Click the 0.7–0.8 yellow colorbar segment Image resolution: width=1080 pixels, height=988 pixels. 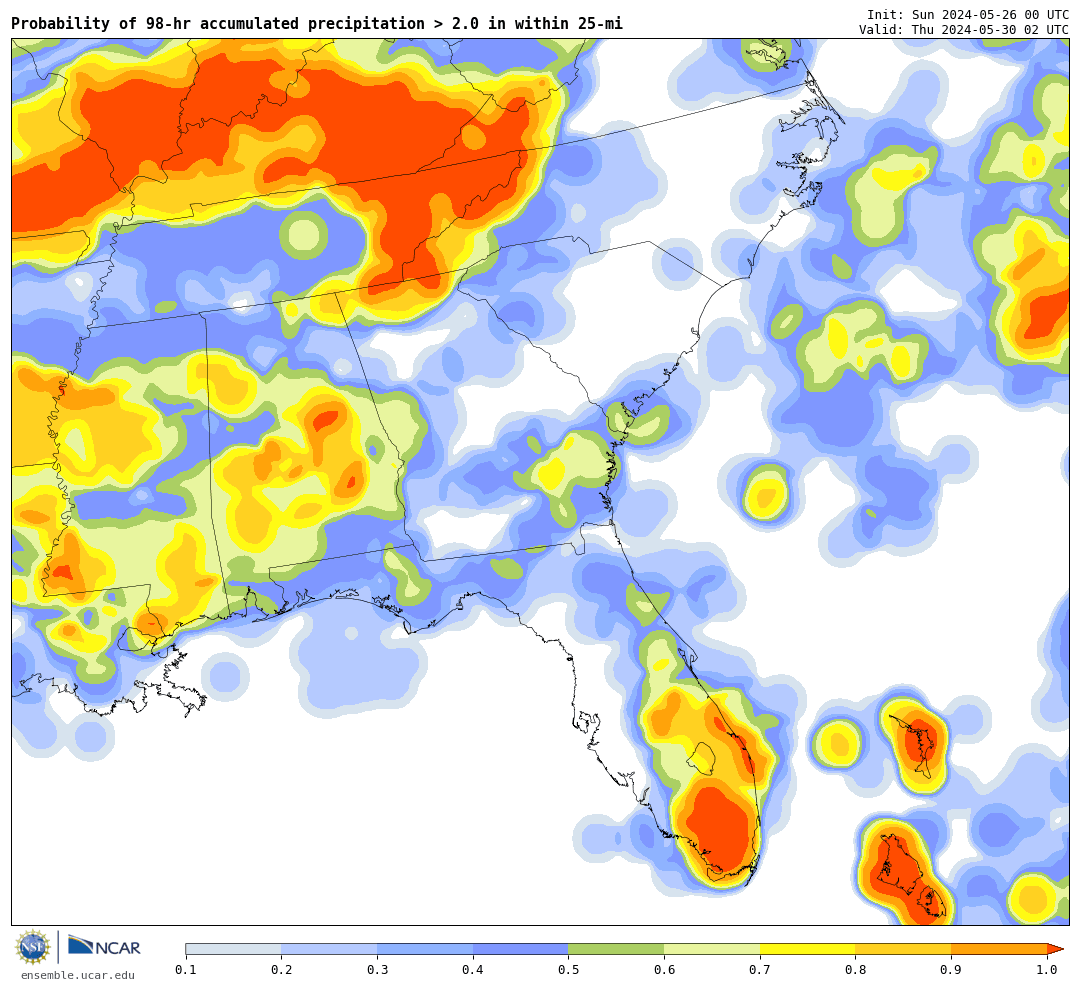pyautogui.click(x=808, y=949)
